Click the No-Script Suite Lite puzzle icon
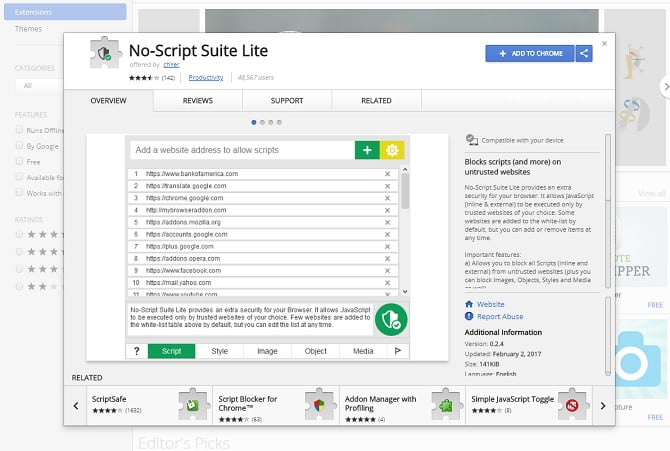 coord(105,53)
